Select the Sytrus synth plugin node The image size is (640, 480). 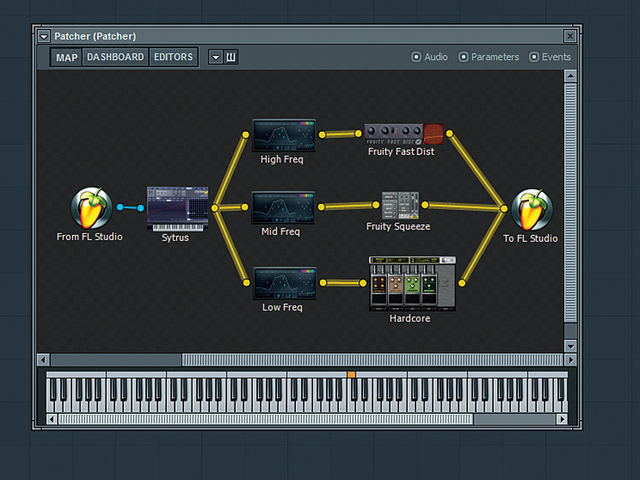[178, 209]
